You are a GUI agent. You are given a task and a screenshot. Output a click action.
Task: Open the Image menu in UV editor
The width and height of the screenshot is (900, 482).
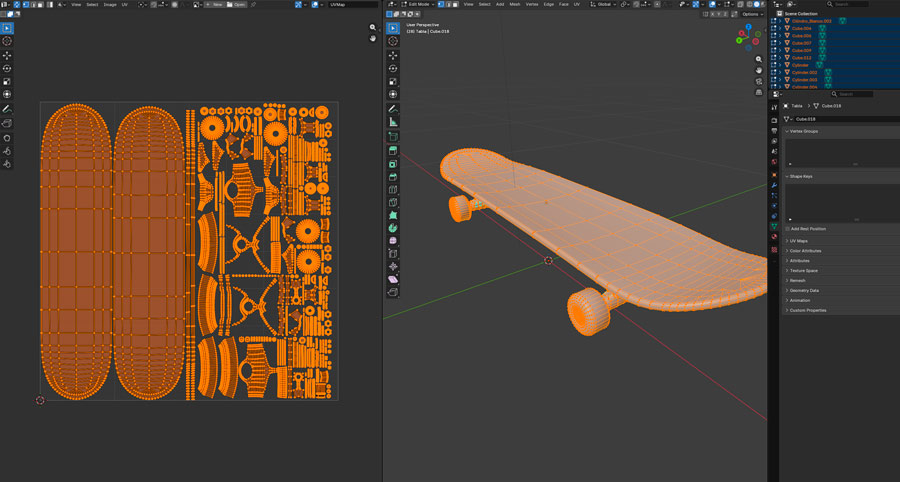[x=110, y=4]
